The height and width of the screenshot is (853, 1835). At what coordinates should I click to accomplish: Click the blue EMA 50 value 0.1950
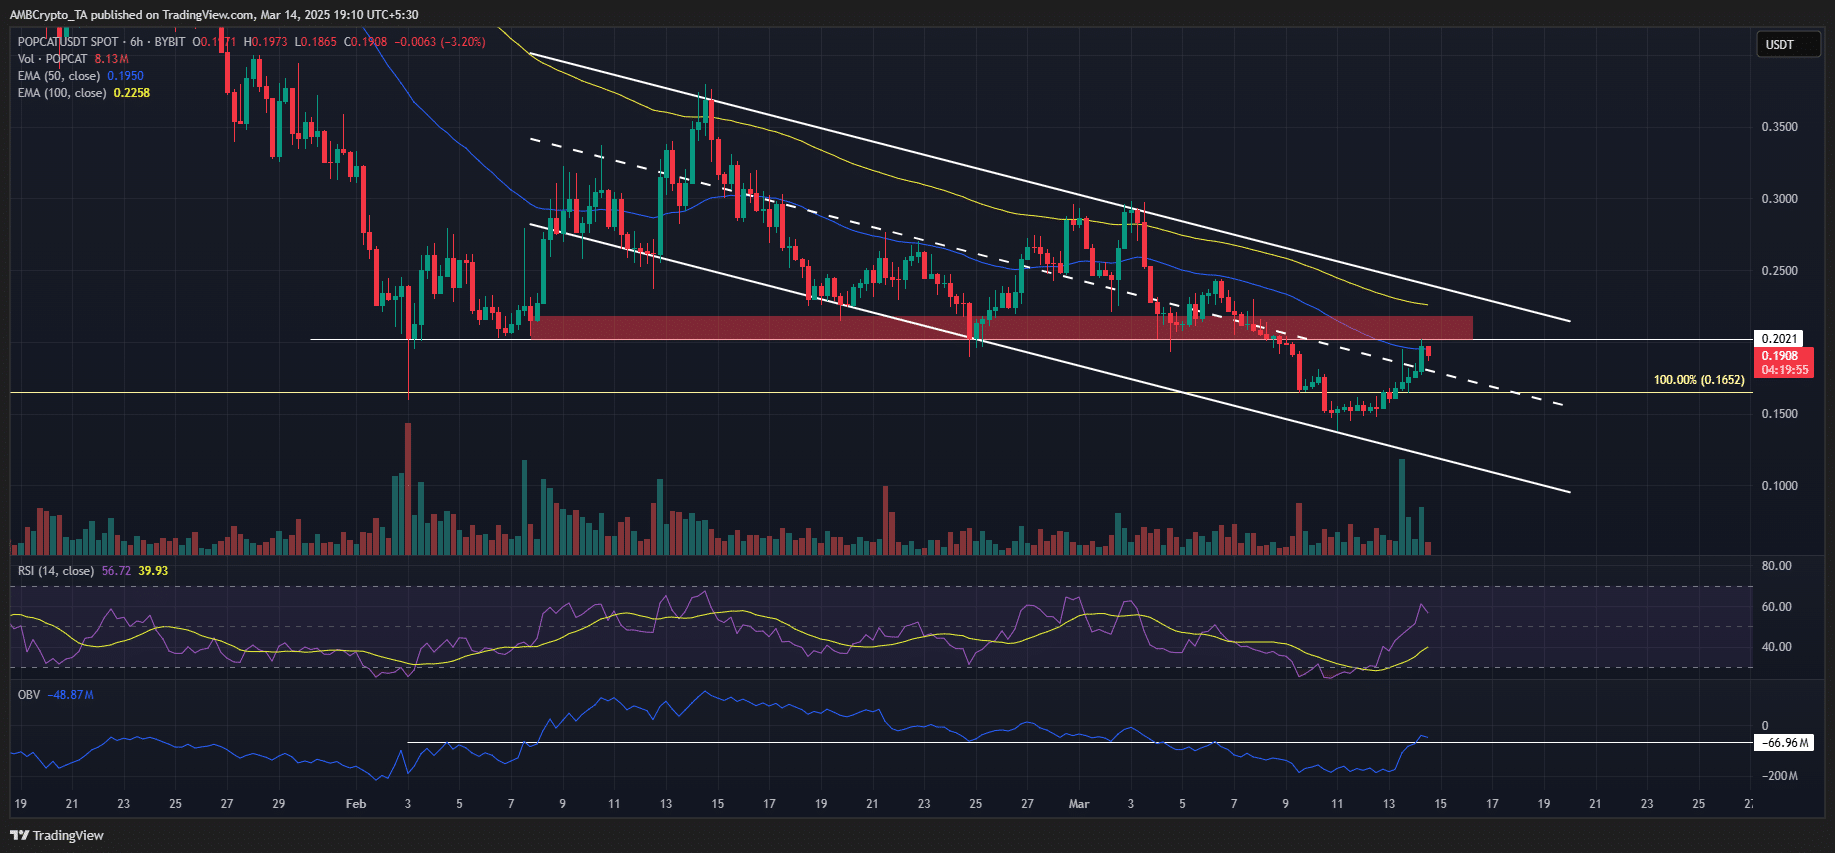125,76
